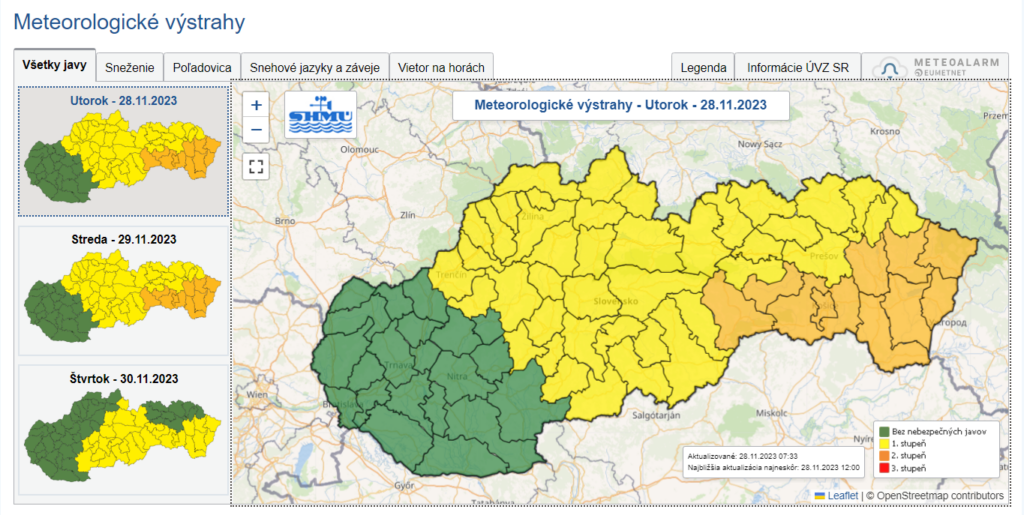The image size is (1024, 515).
Task: Click the red 3. stupeň legend swatch
Action: (x=883, y=468)
